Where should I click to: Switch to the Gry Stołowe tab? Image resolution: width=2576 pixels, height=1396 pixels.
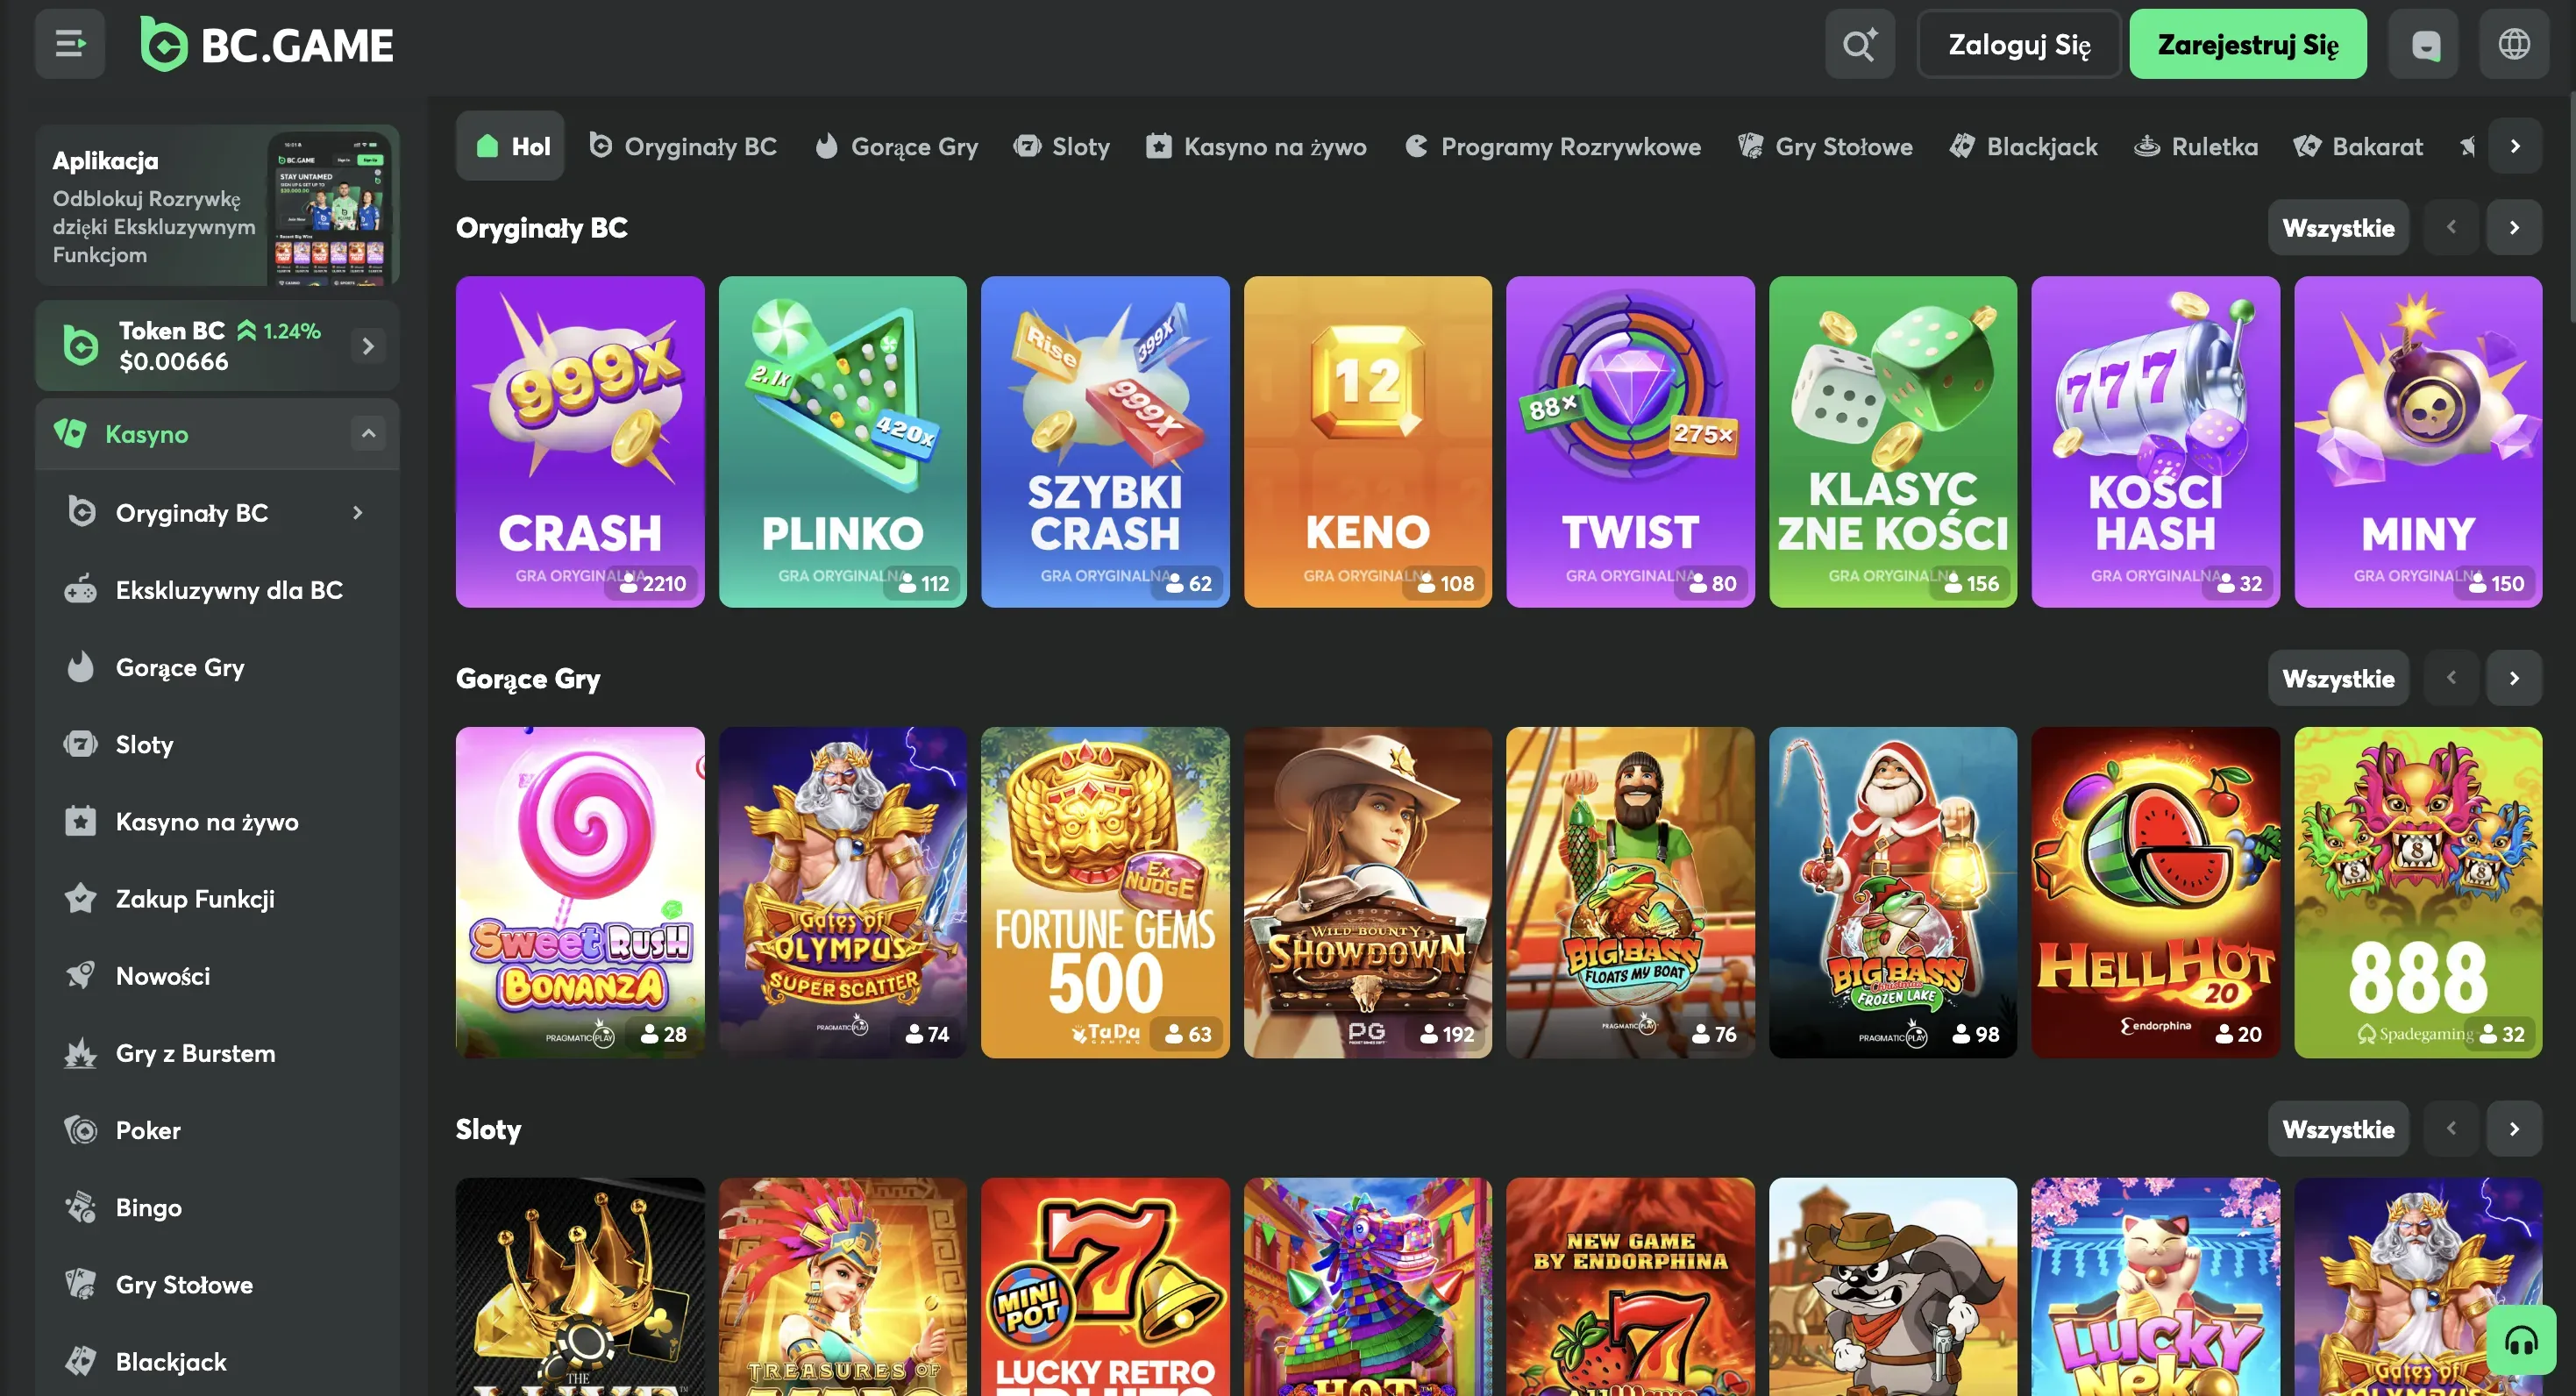point(1826,146)
